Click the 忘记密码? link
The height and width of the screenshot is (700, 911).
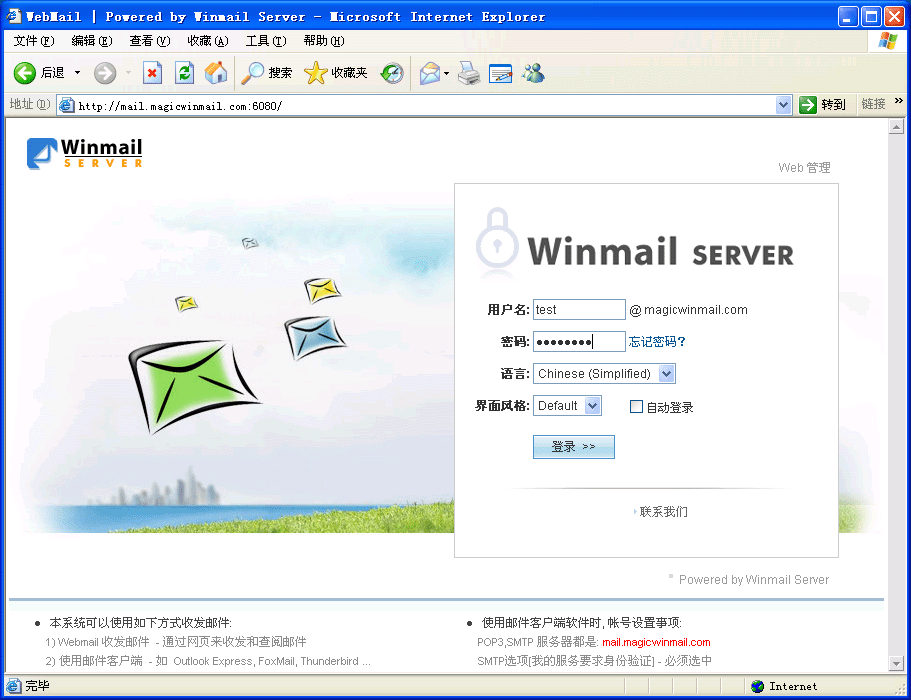click(657, 342)
